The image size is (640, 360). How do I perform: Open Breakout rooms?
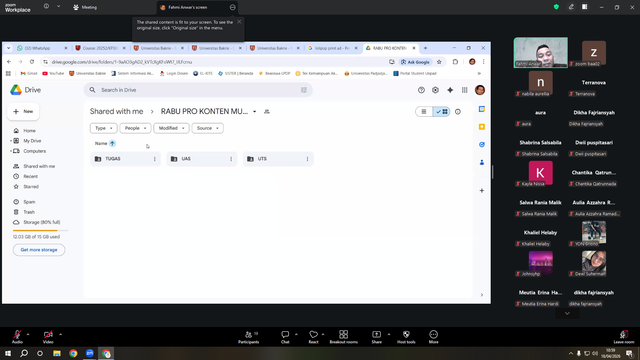[344, 337]
